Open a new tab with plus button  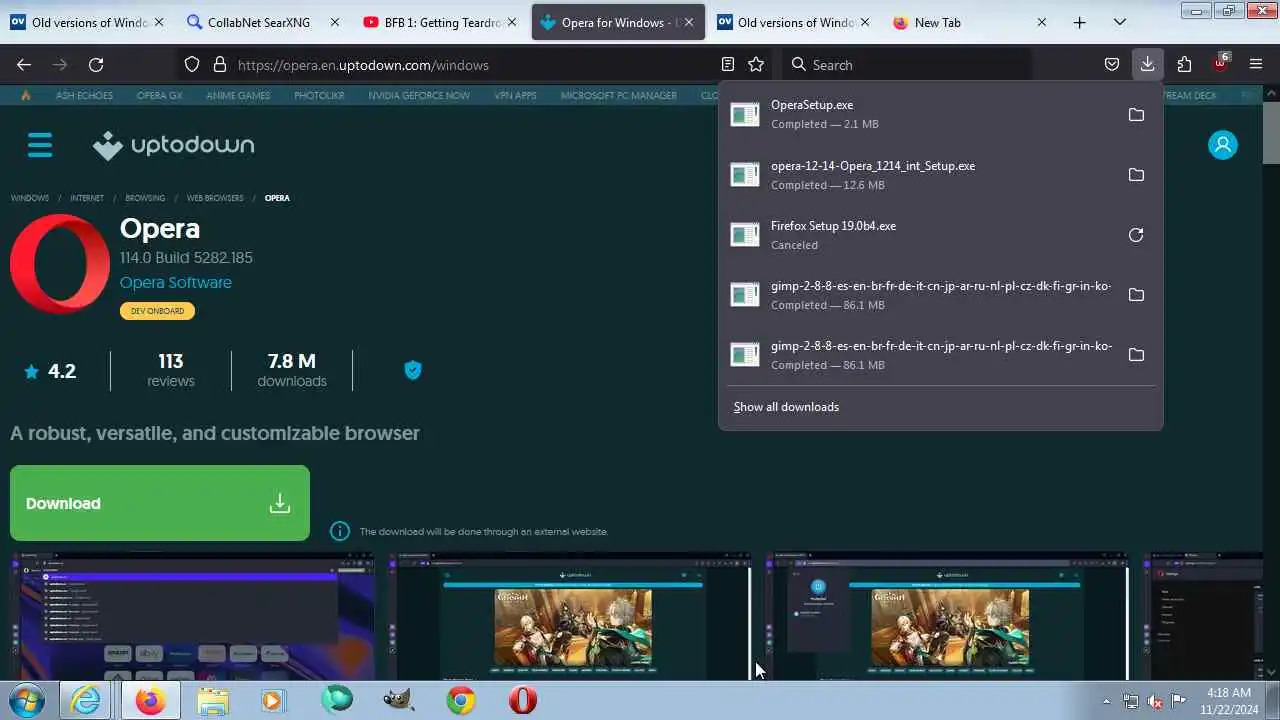pos(1080,22)
